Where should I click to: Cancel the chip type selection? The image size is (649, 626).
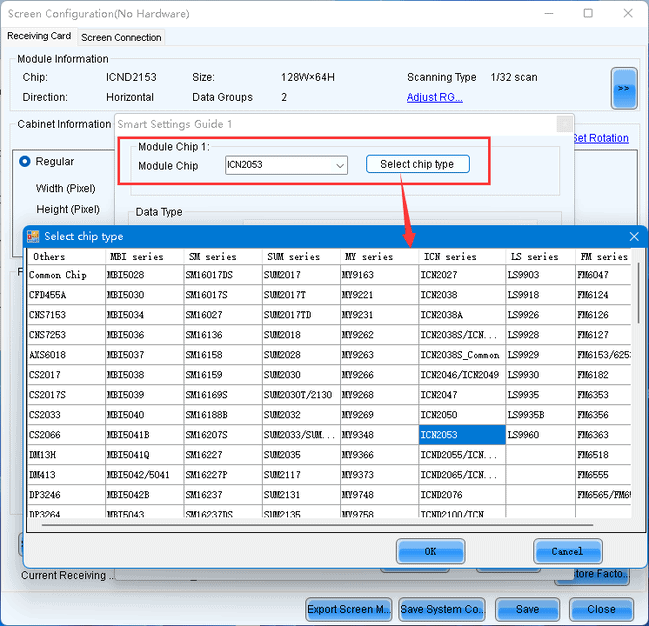tap(567, 551)
